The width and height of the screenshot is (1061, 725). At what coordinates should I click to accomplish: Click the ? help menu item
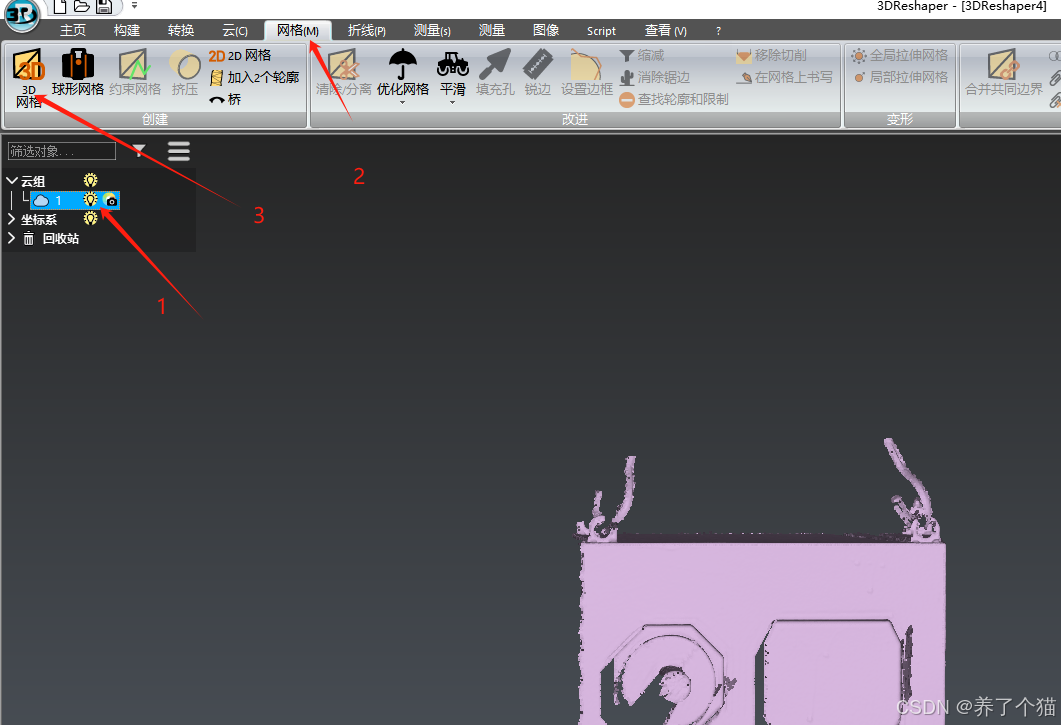tap(718, 31)
